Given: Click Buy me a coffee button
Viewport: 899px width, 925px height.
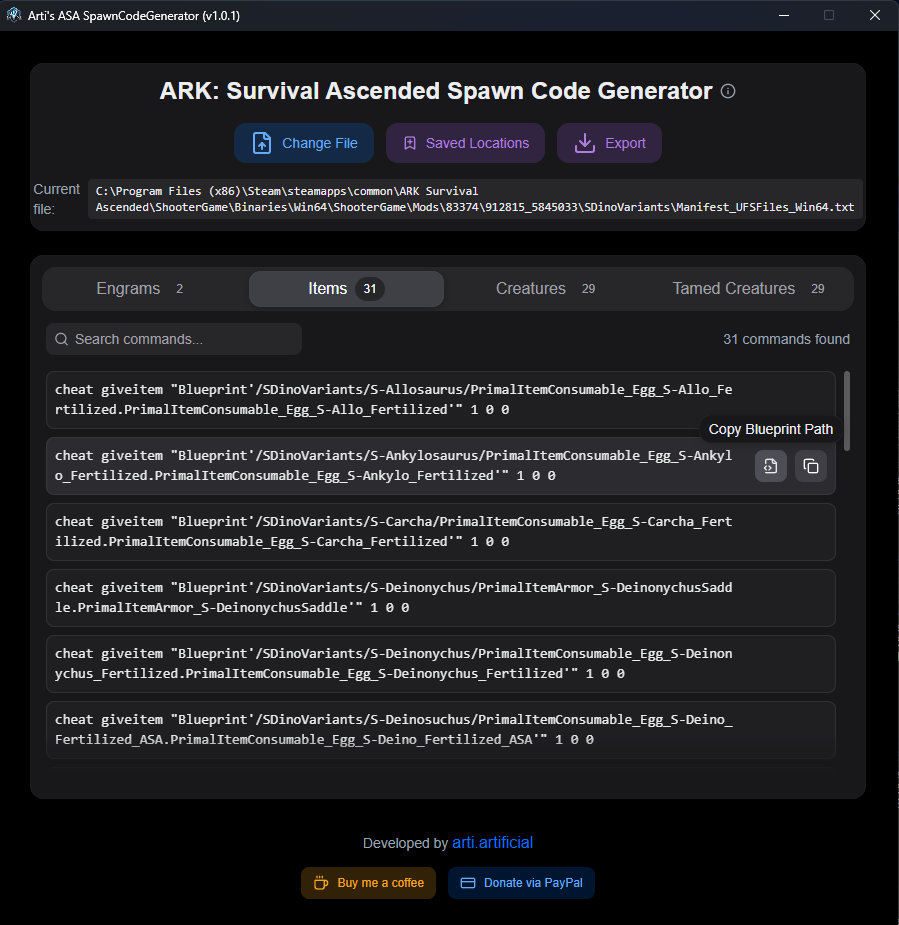Looking at the screenshot, I should [368, 883].
